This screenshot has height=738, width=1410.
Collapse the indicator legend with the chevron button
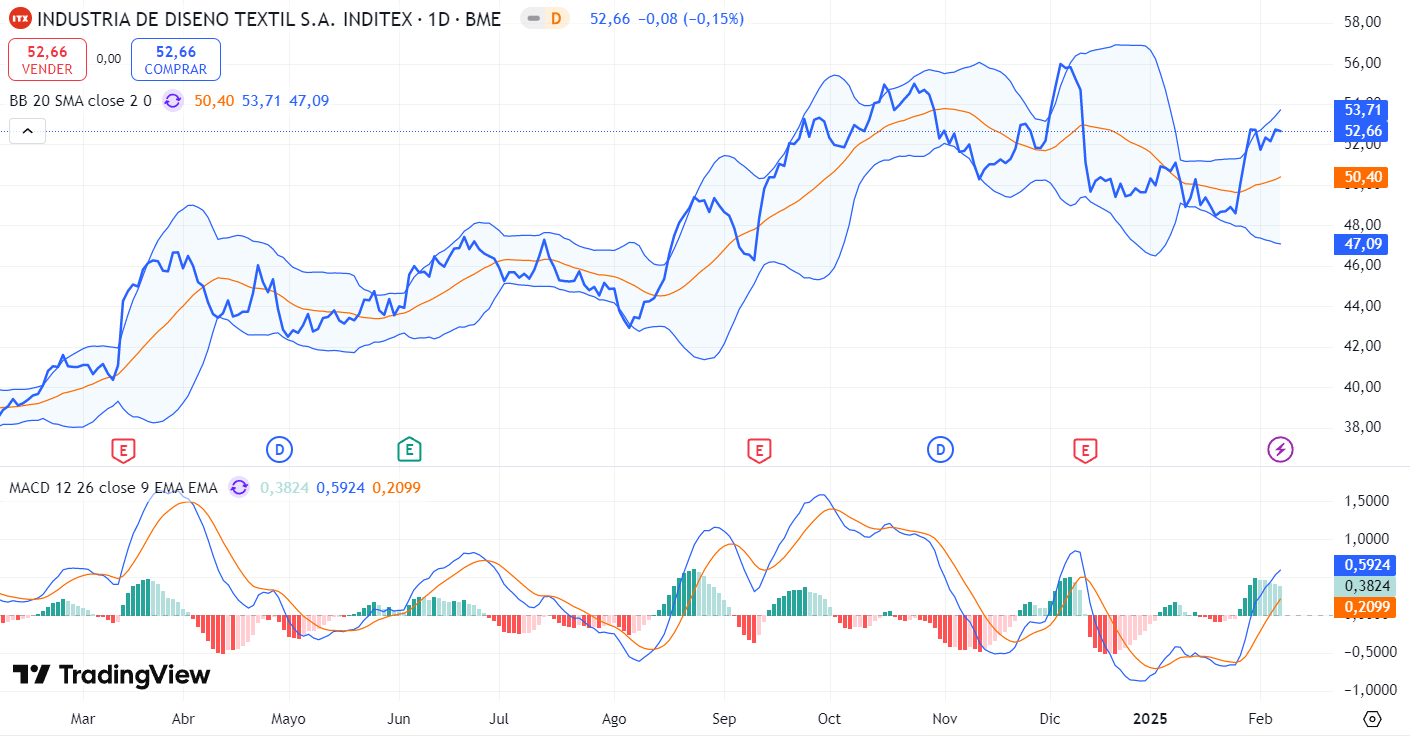(27, 131)
